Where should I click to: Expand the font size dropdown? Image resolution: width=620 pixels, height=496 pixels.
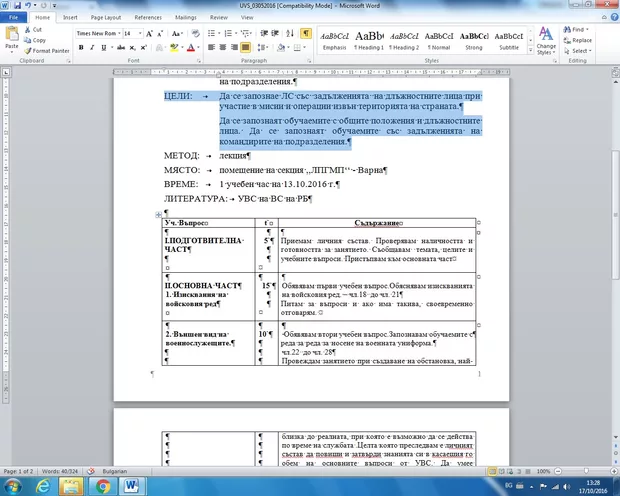point(139,33)
